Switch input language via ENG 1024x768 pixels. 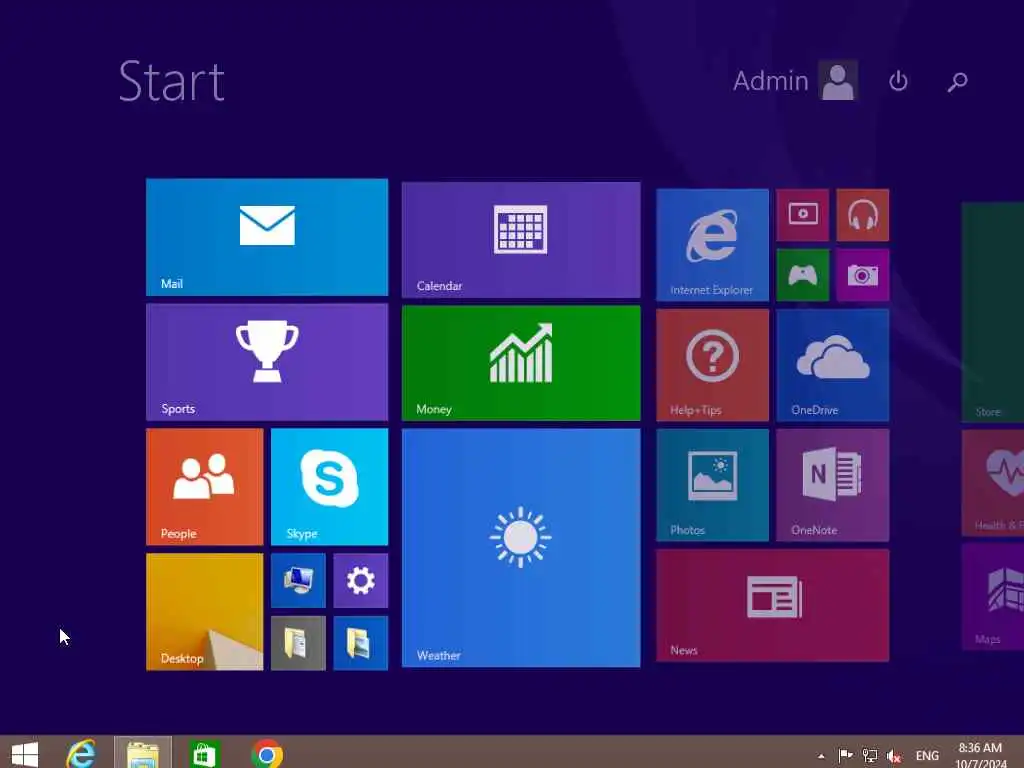coord(927,756)
